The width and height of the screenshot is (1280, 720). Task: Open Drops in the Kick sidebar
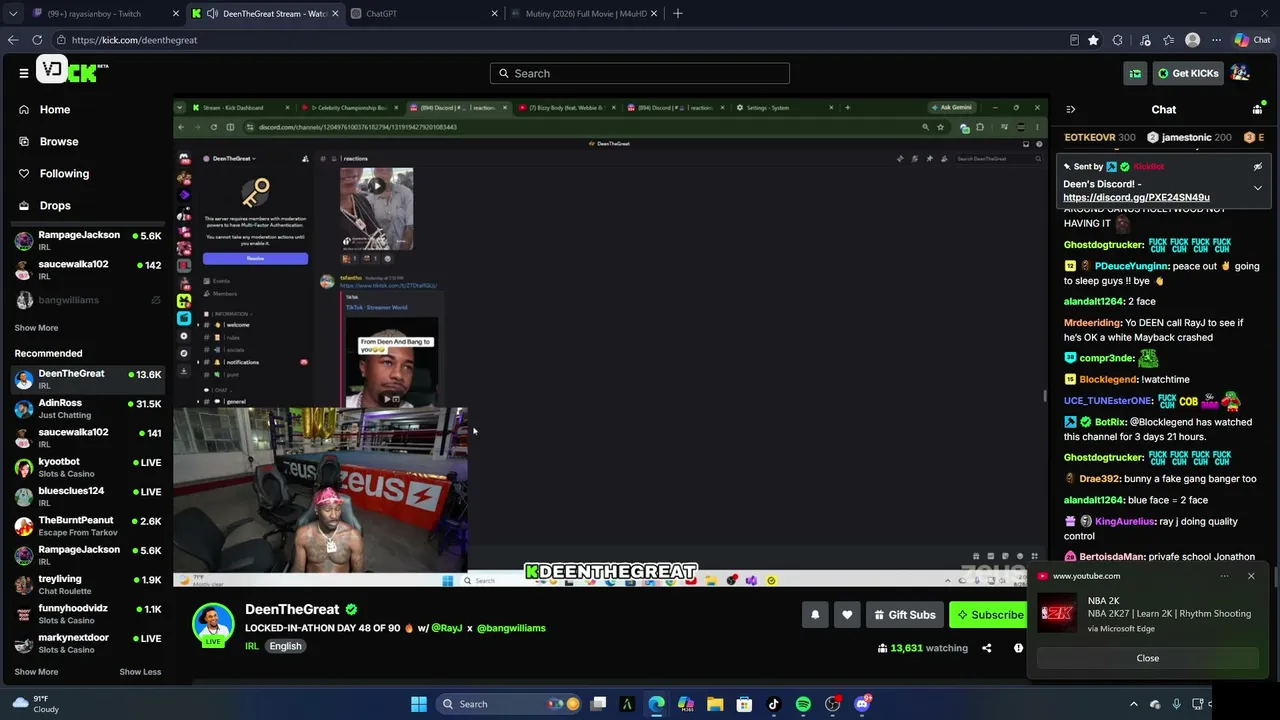point(55,205)
